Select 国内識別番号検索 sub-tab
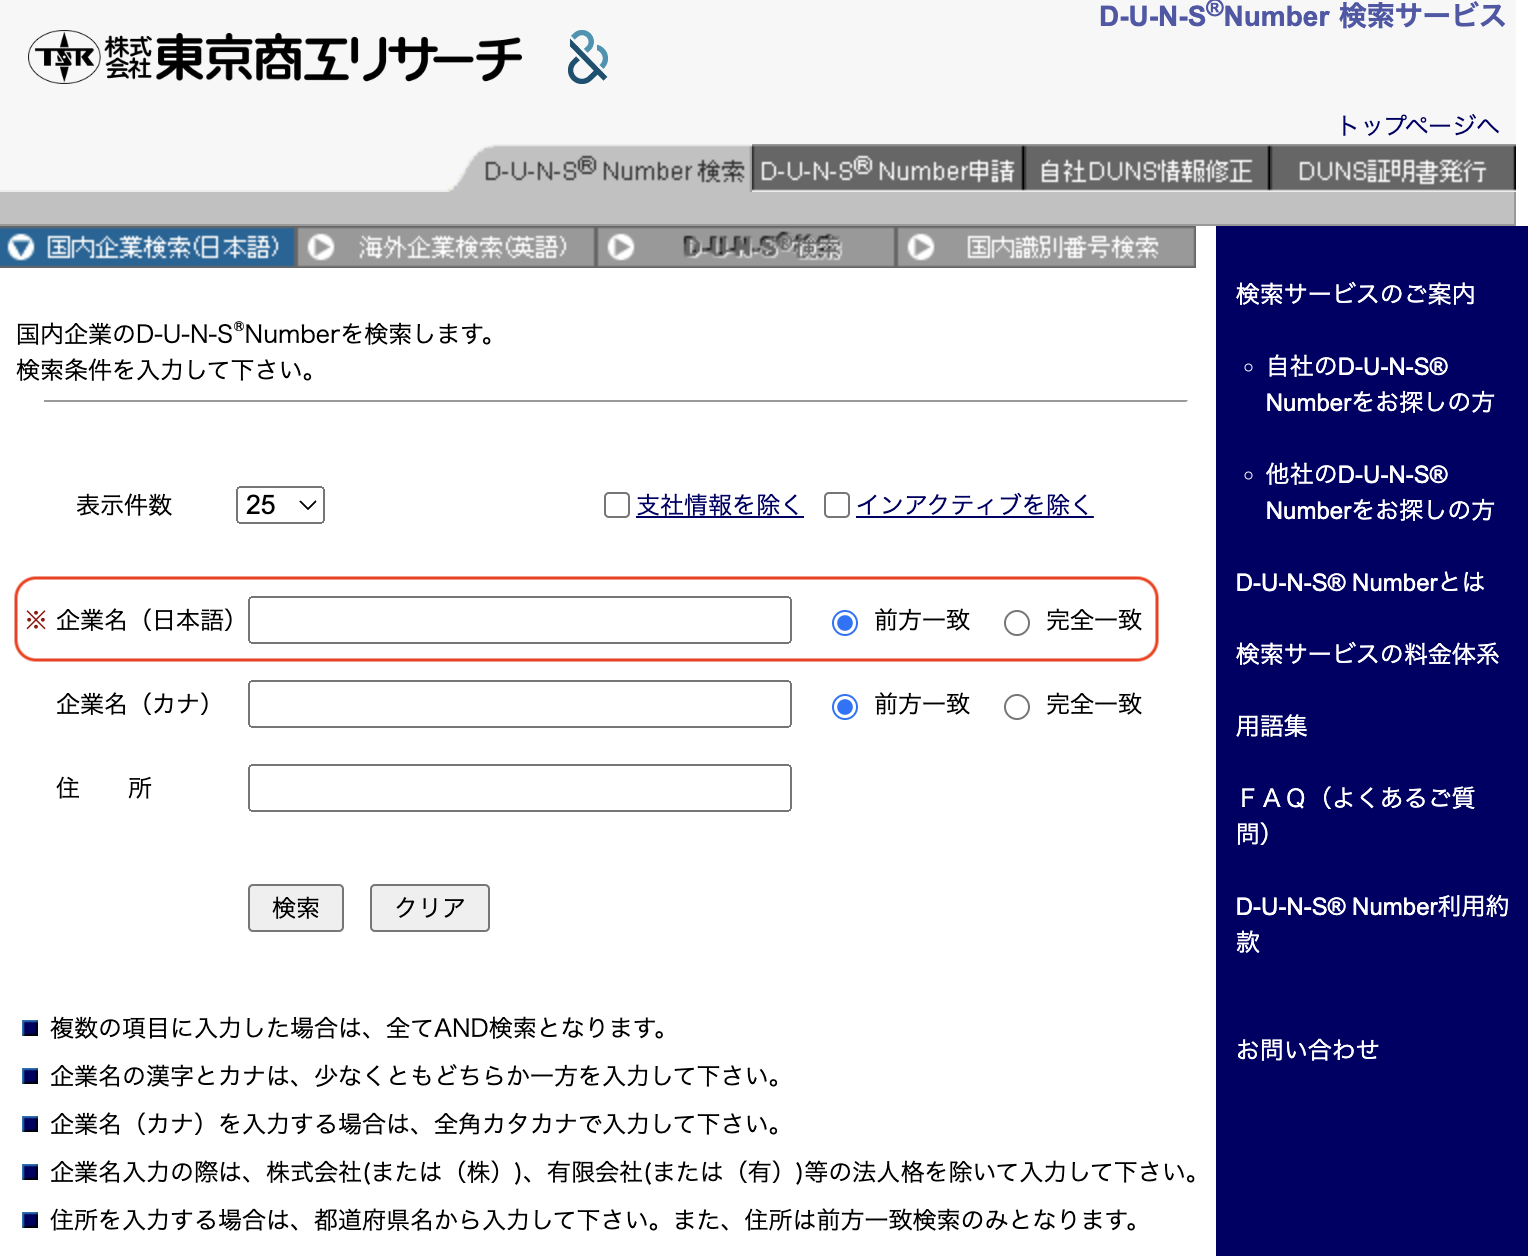 (1046, 247)
